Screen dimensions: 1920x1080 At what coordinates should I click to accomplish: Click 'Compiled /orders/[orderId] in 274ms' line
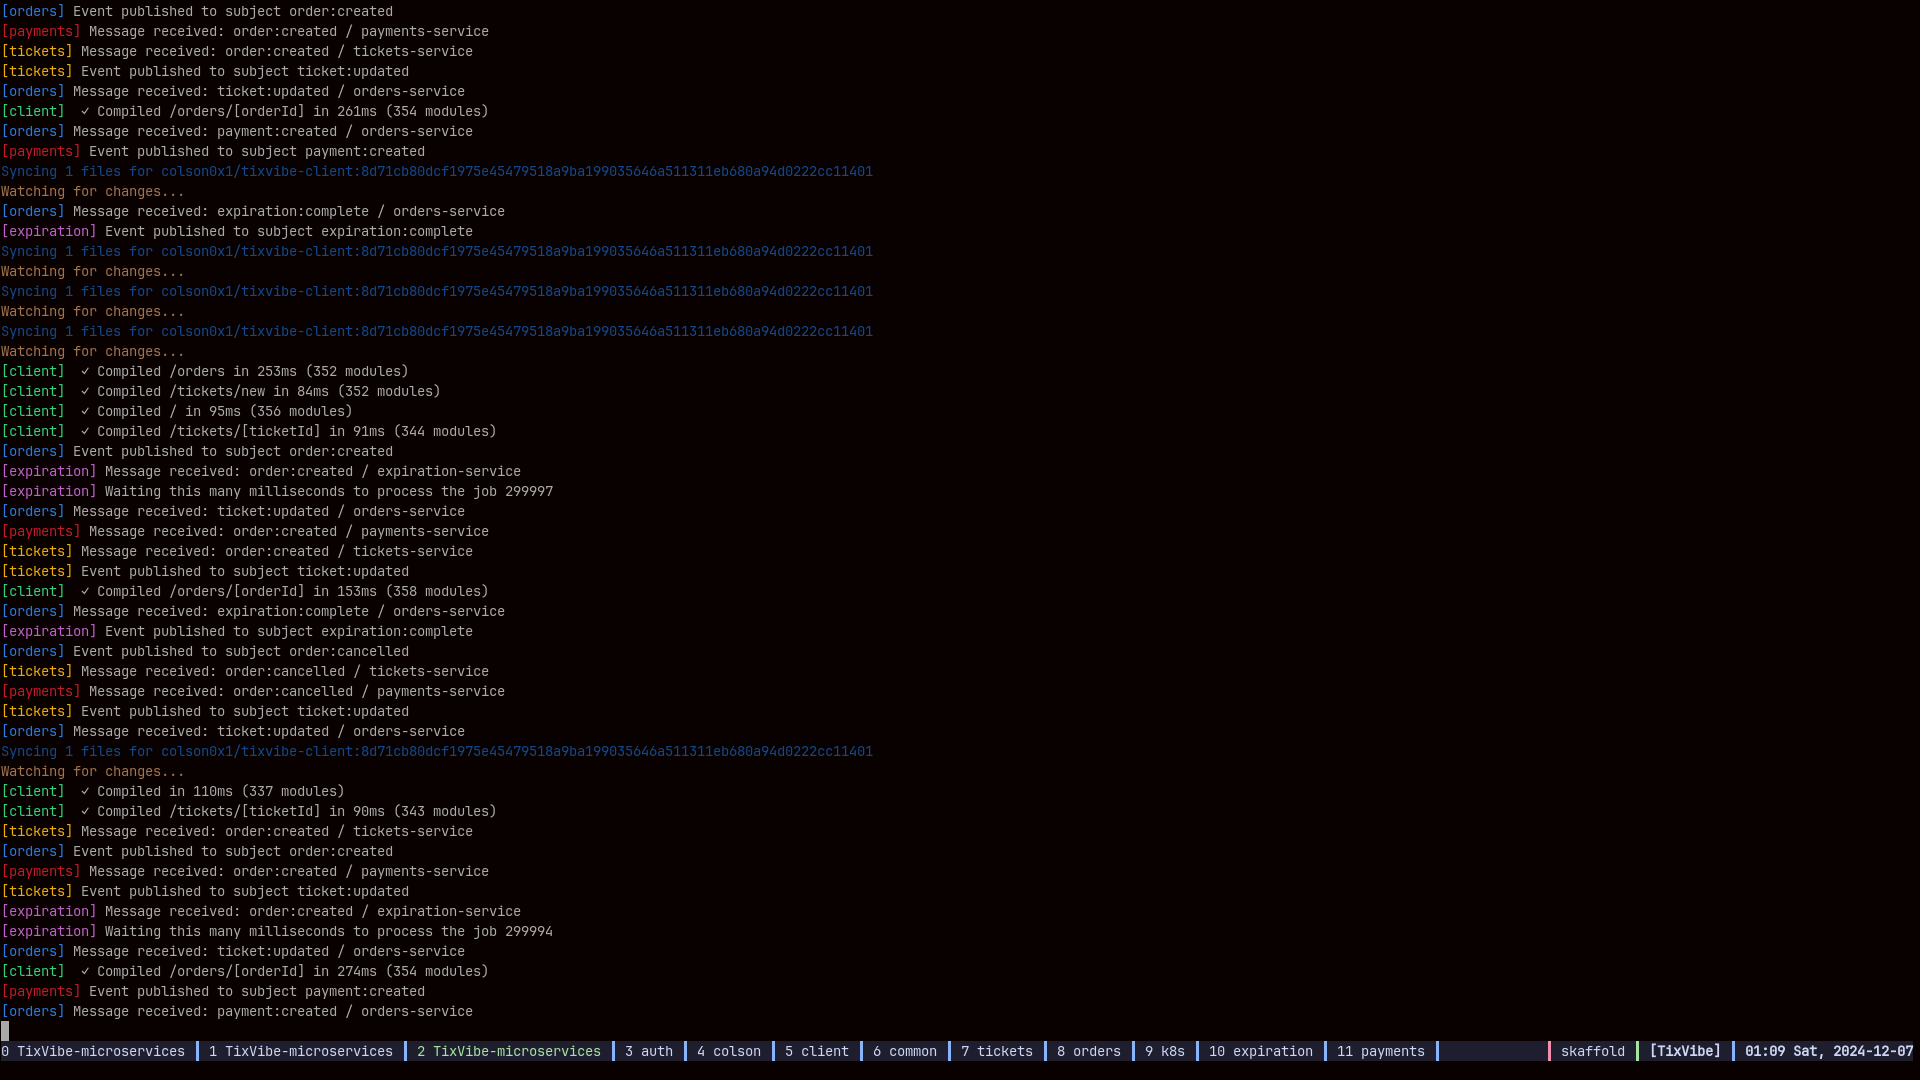coord(245,971)
